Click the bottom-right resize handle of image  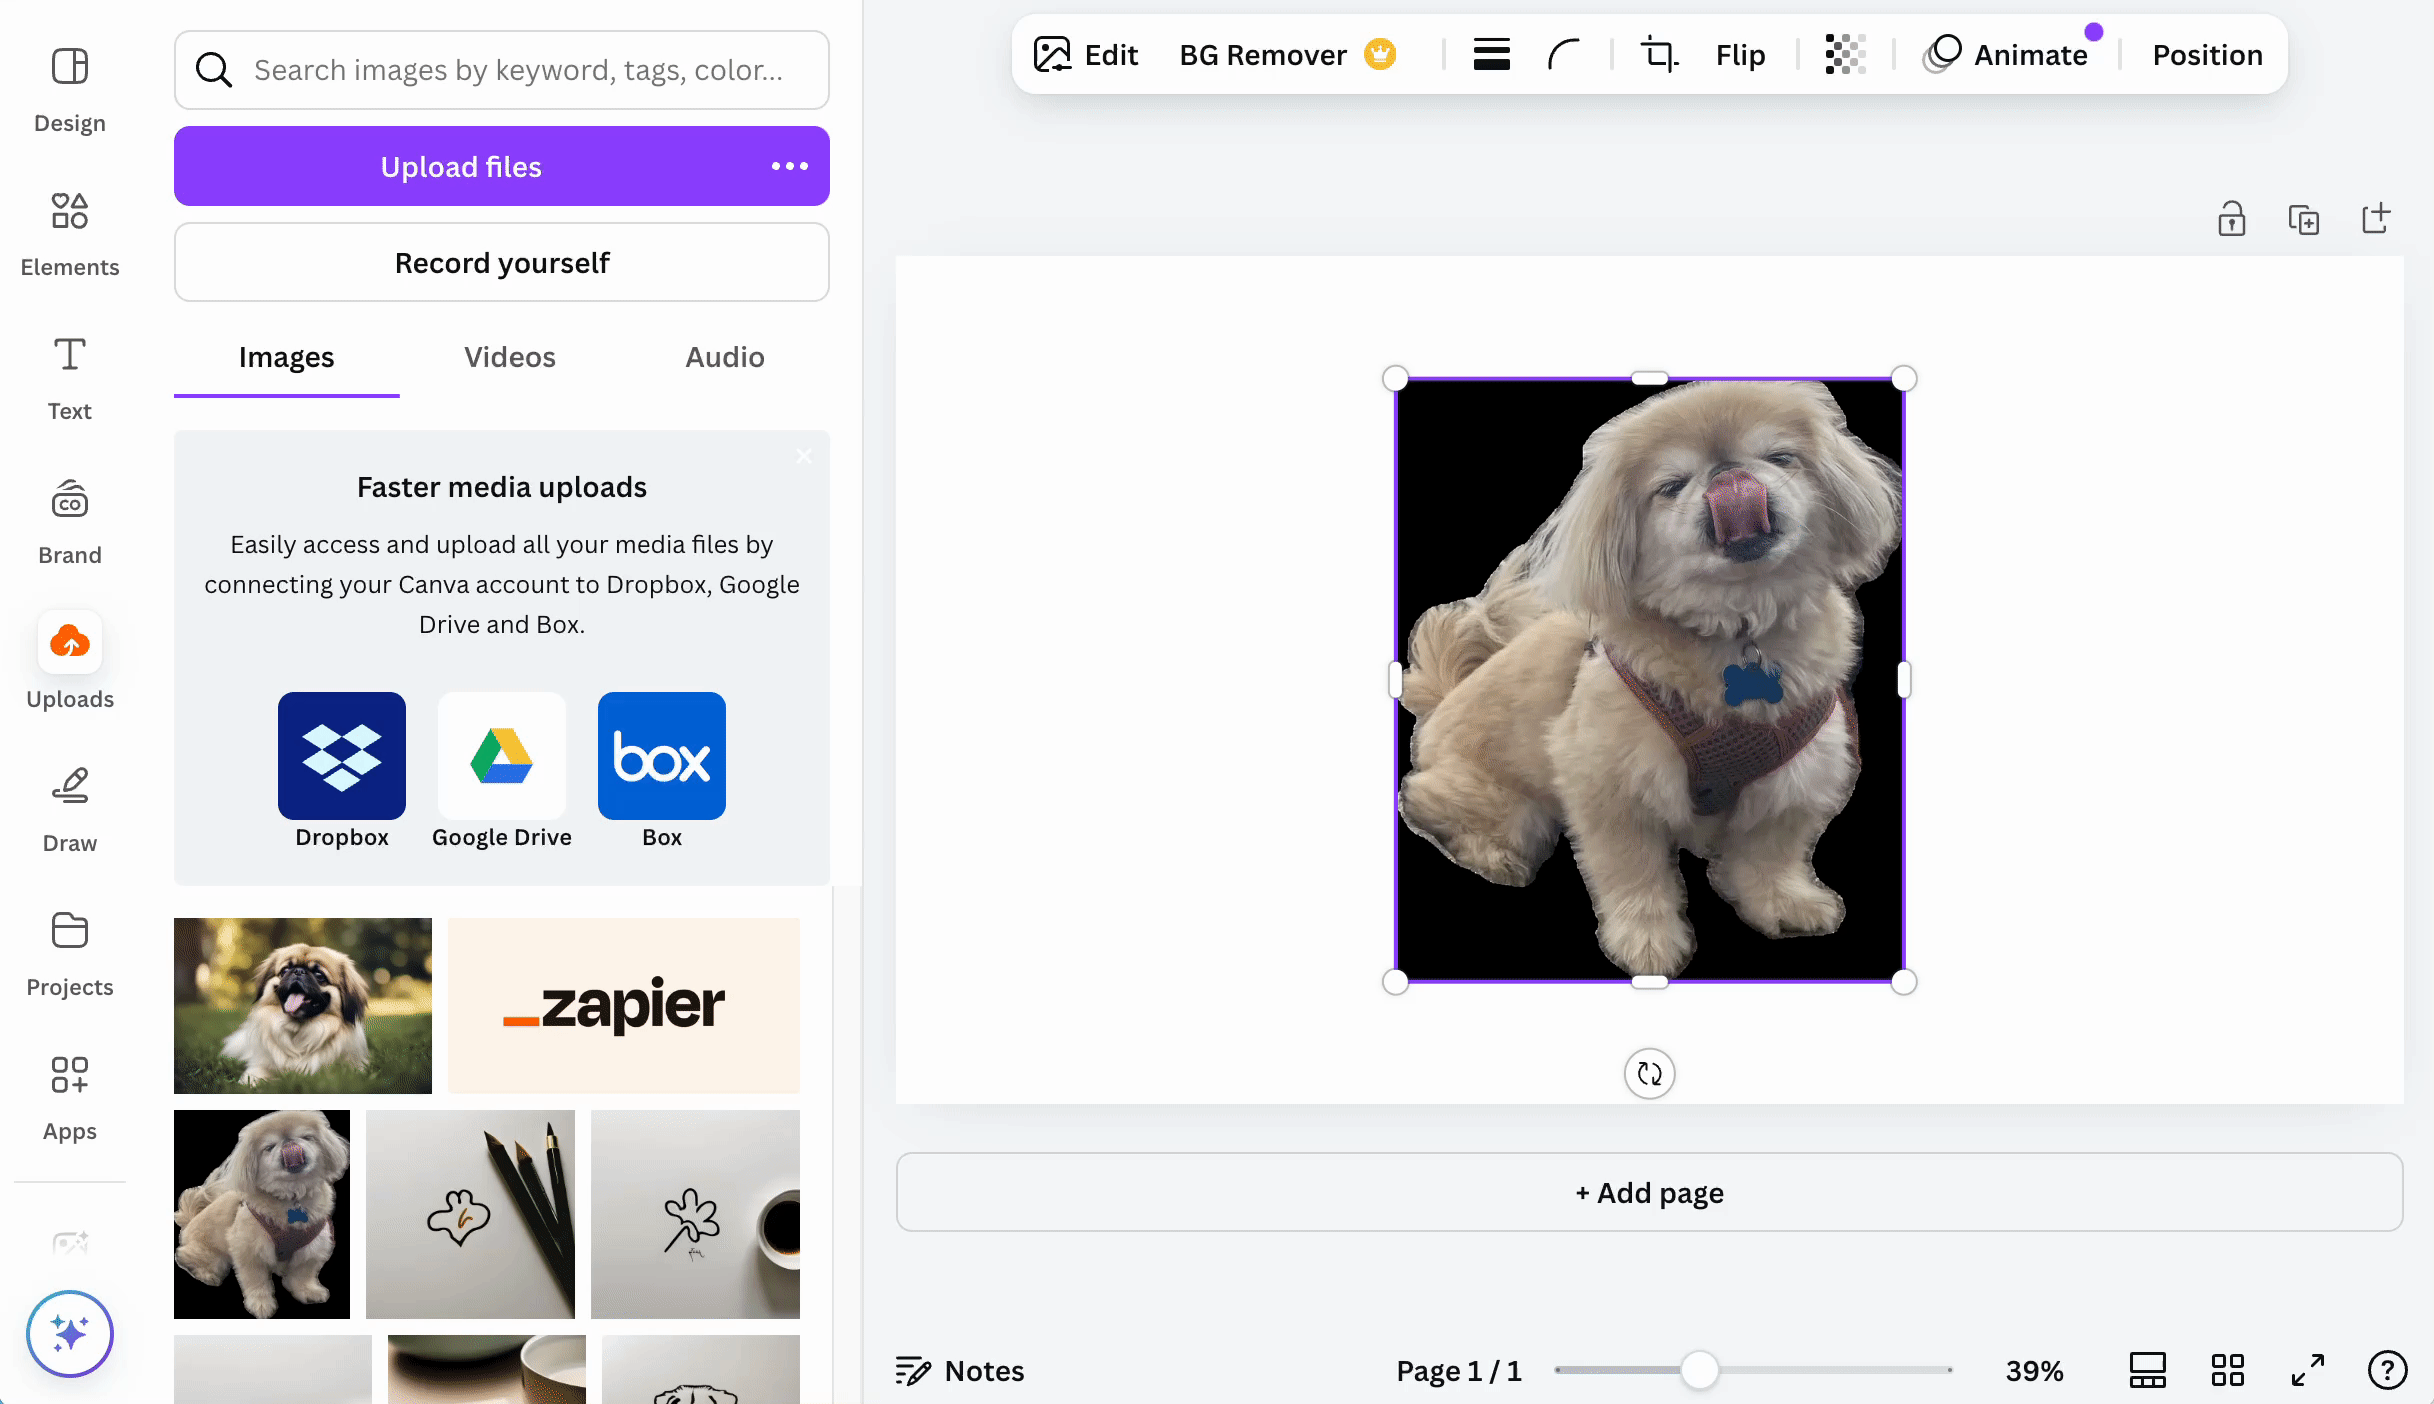(1904, 982)
